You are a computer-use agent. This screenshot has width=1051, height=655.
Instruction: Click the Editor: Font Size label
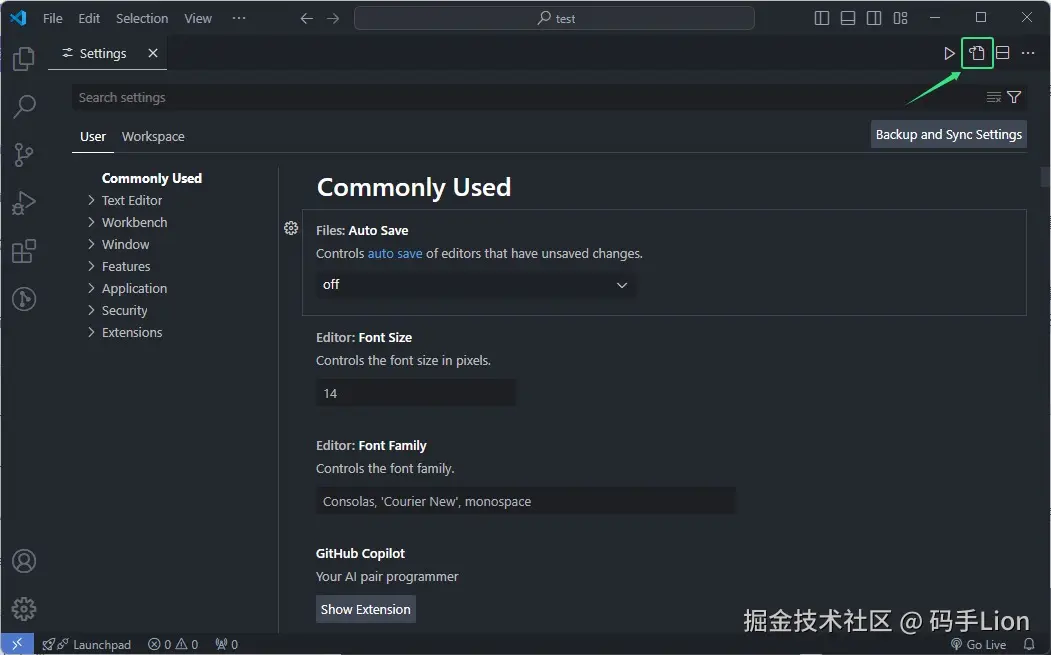(364, 337)
